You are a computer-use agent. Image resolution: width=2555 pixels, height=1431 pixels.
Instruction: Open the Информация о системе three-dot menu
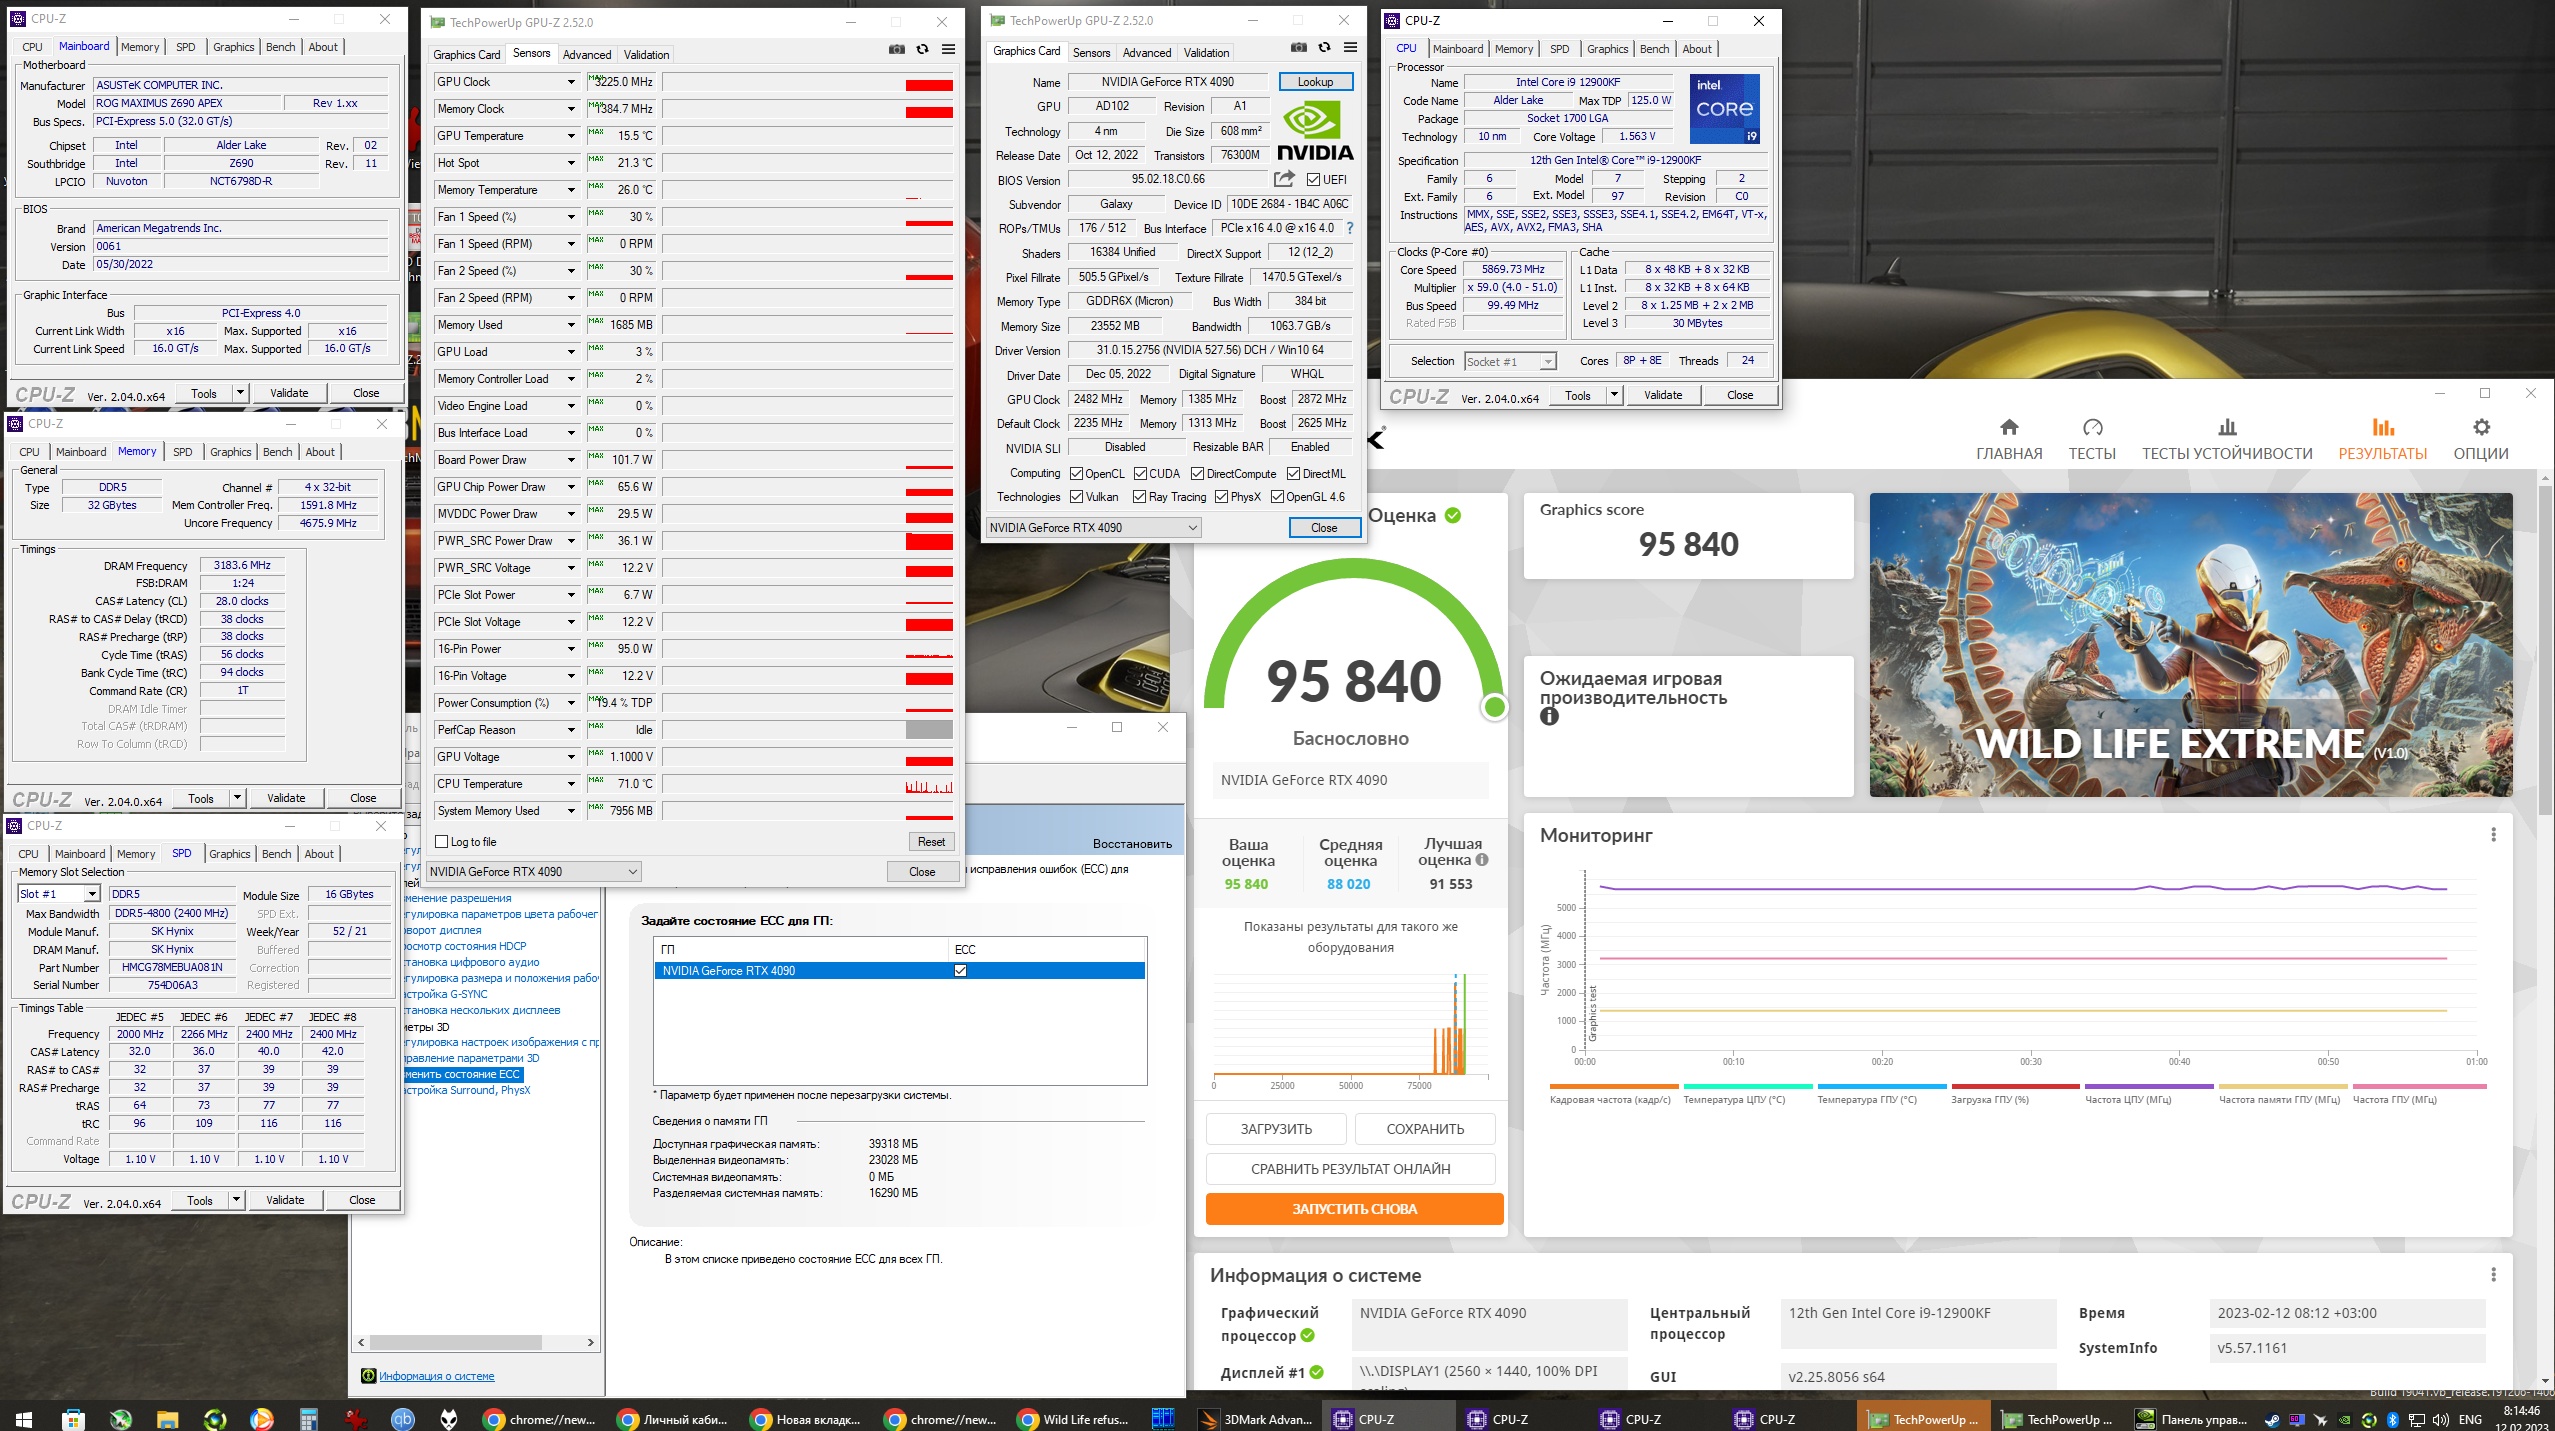pos(2493,1274)
